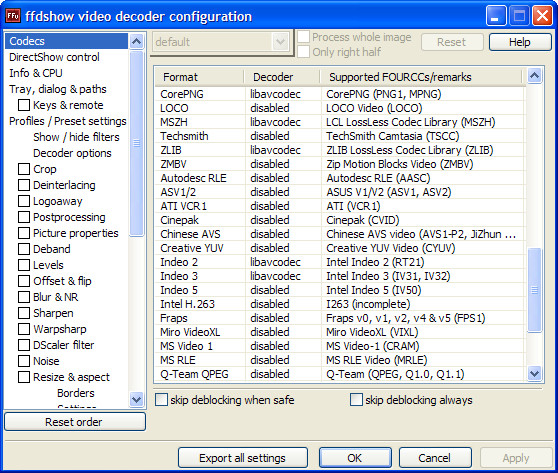The height and width of the screenshot is (473, 558).
Task: Open Info & CPU page
Action: click(36, 73)
